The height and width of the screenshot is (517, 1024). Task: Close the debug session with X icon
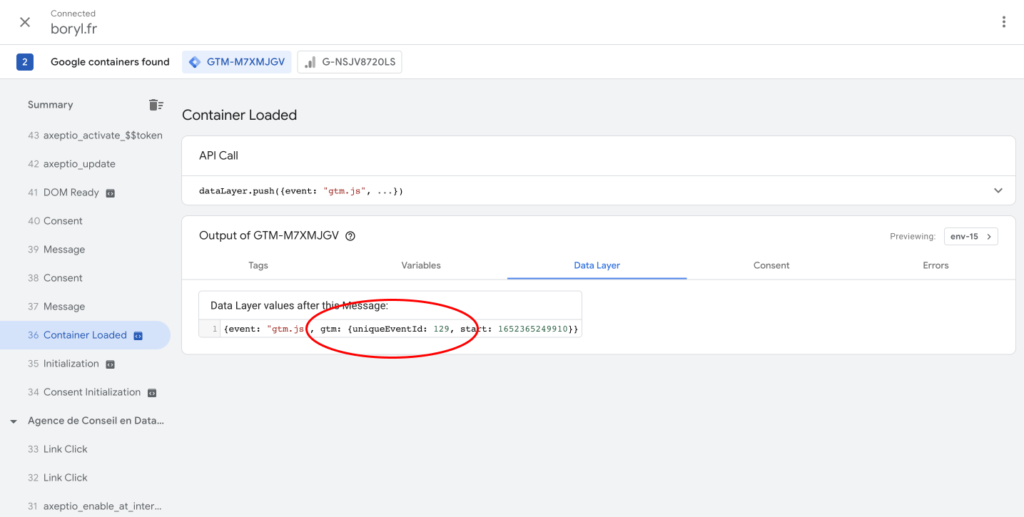(x=25, y=22)
